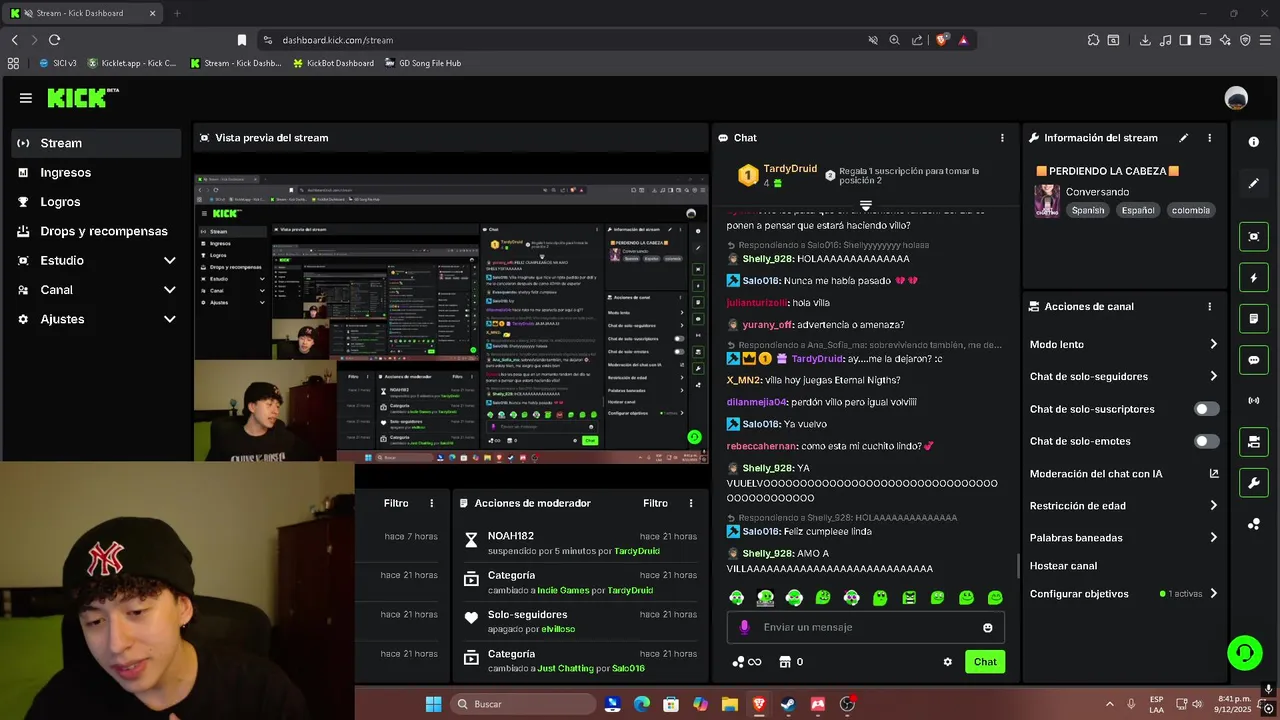Click the address bar URL
This screenshot has height=720, width=1280.
[338, 40]
